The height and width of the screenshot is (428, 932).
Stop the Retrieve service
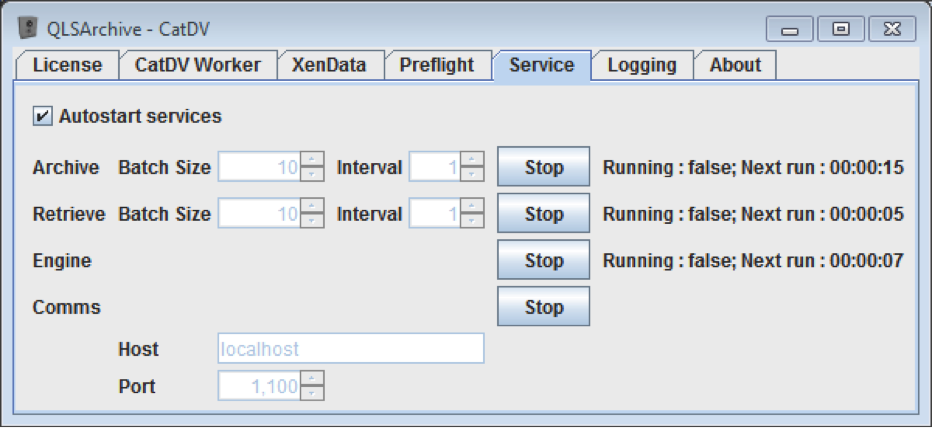click(543, 213)
